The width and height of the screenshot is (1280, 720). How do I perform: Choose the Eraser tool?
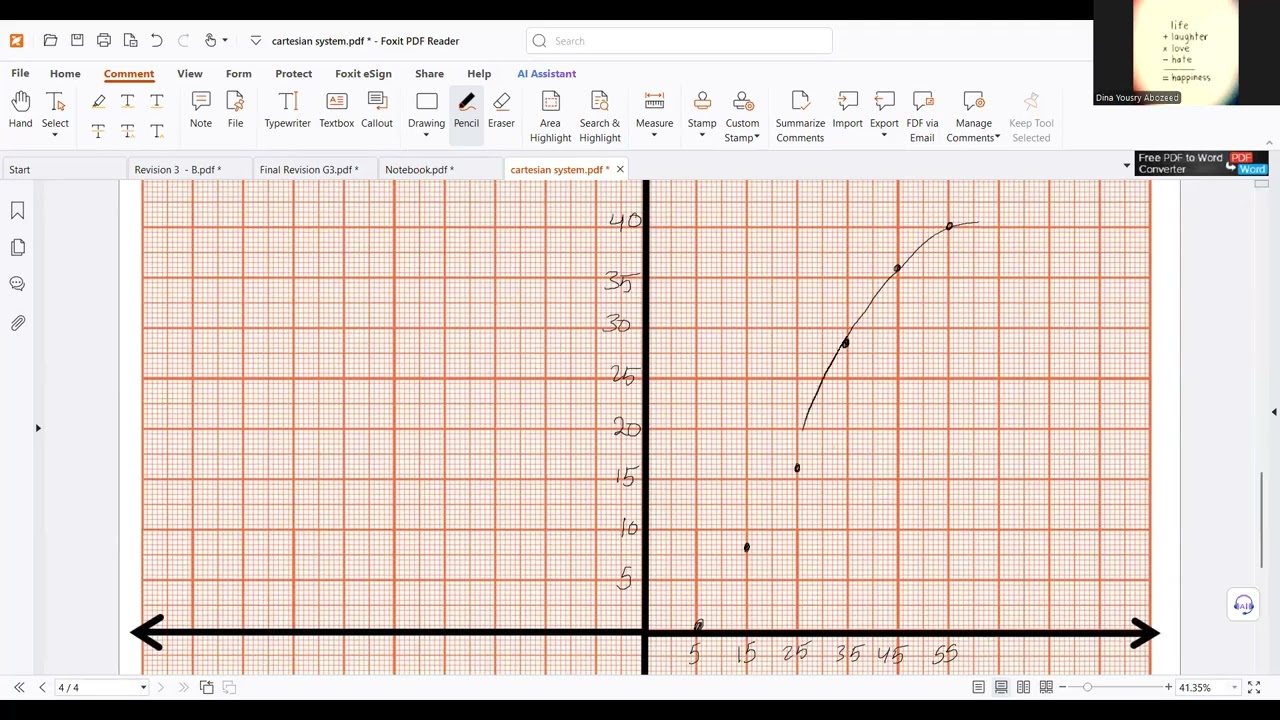(501, 110)
